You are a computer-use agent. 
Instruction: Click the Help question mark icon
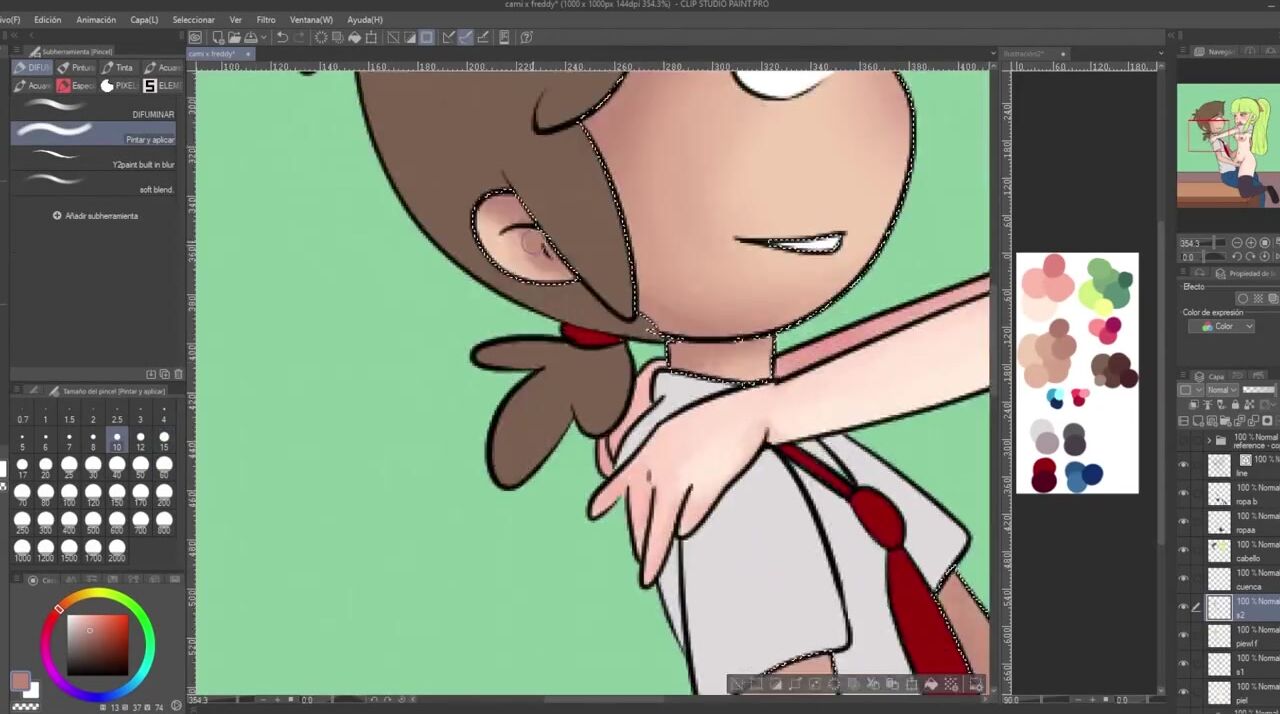coord(526,38)
